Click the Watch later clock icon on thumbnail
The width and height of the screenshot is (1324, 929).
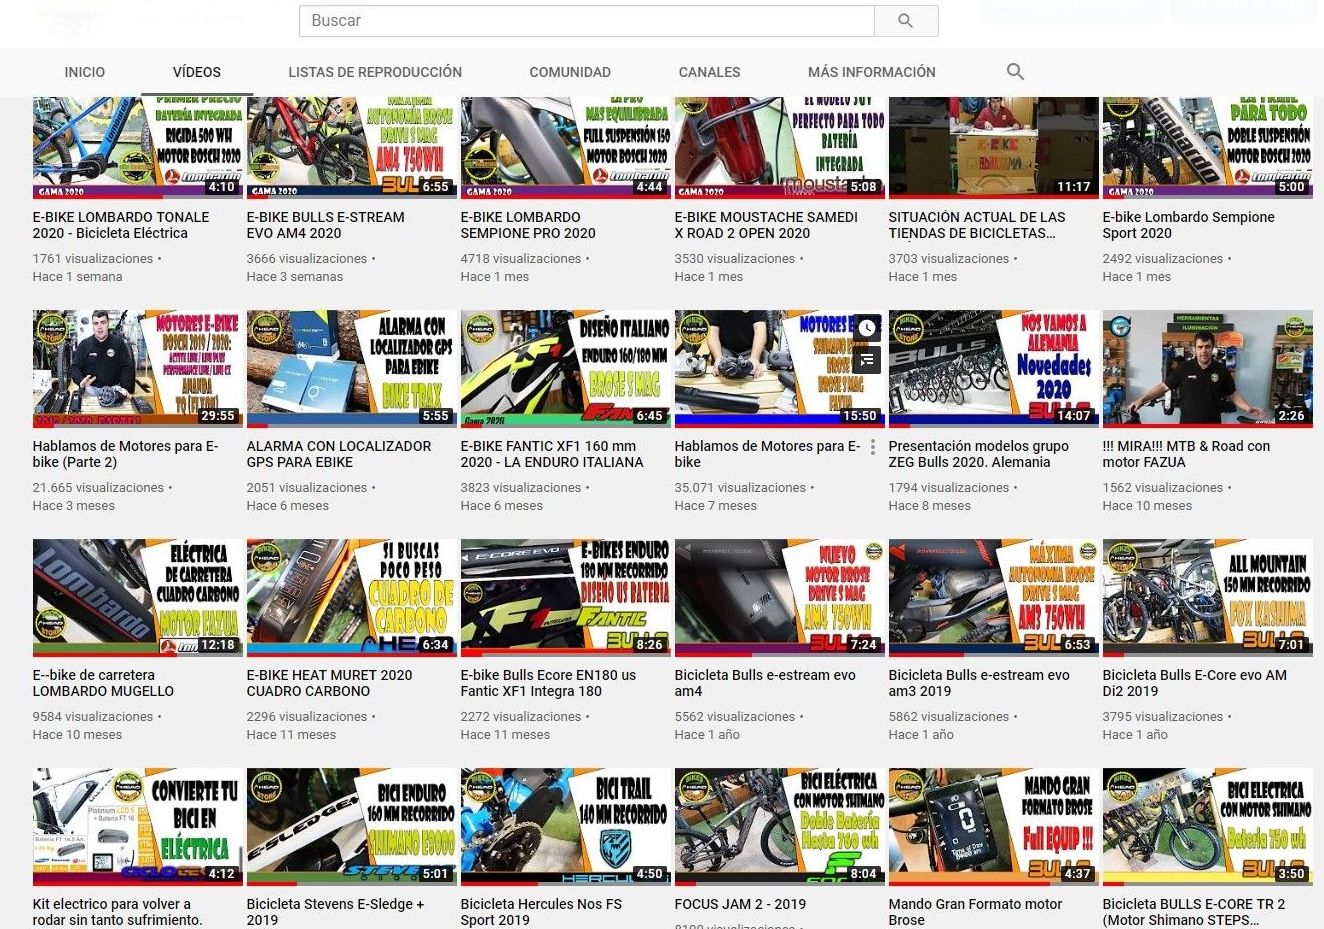coord(867,327)
